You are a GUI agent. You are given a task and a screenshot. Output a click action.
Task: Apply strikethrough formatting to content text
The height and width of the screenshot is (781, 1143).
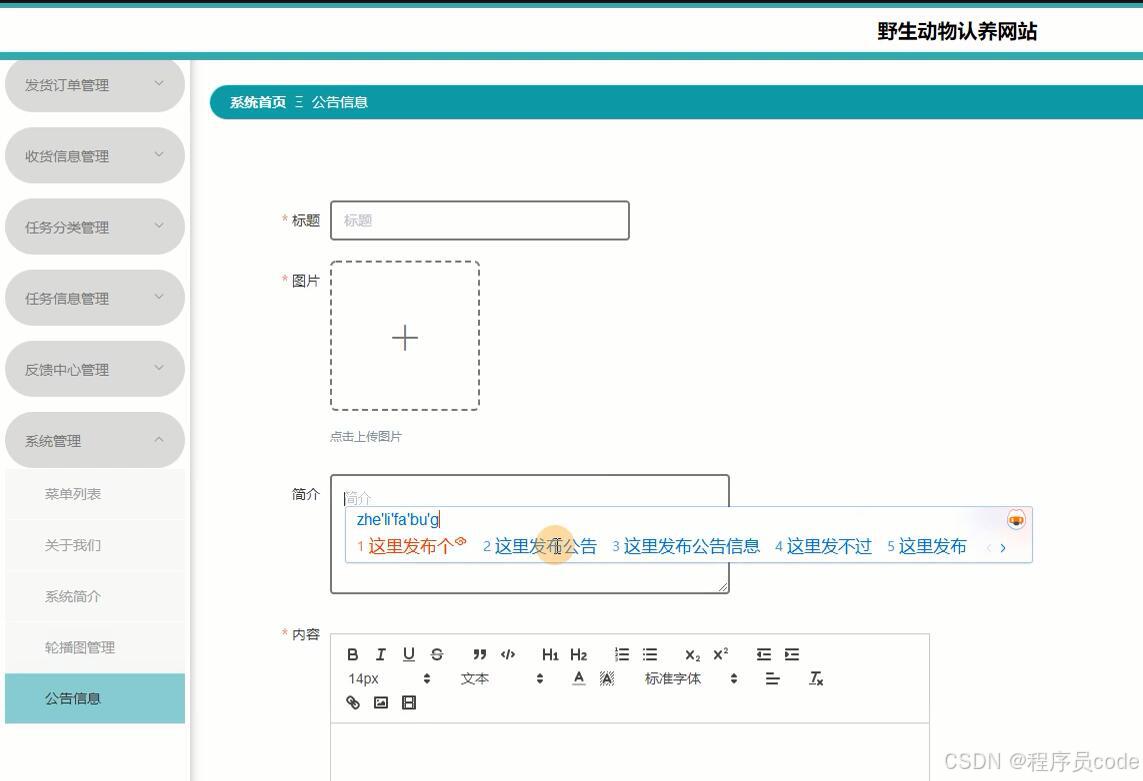[436, 655]
